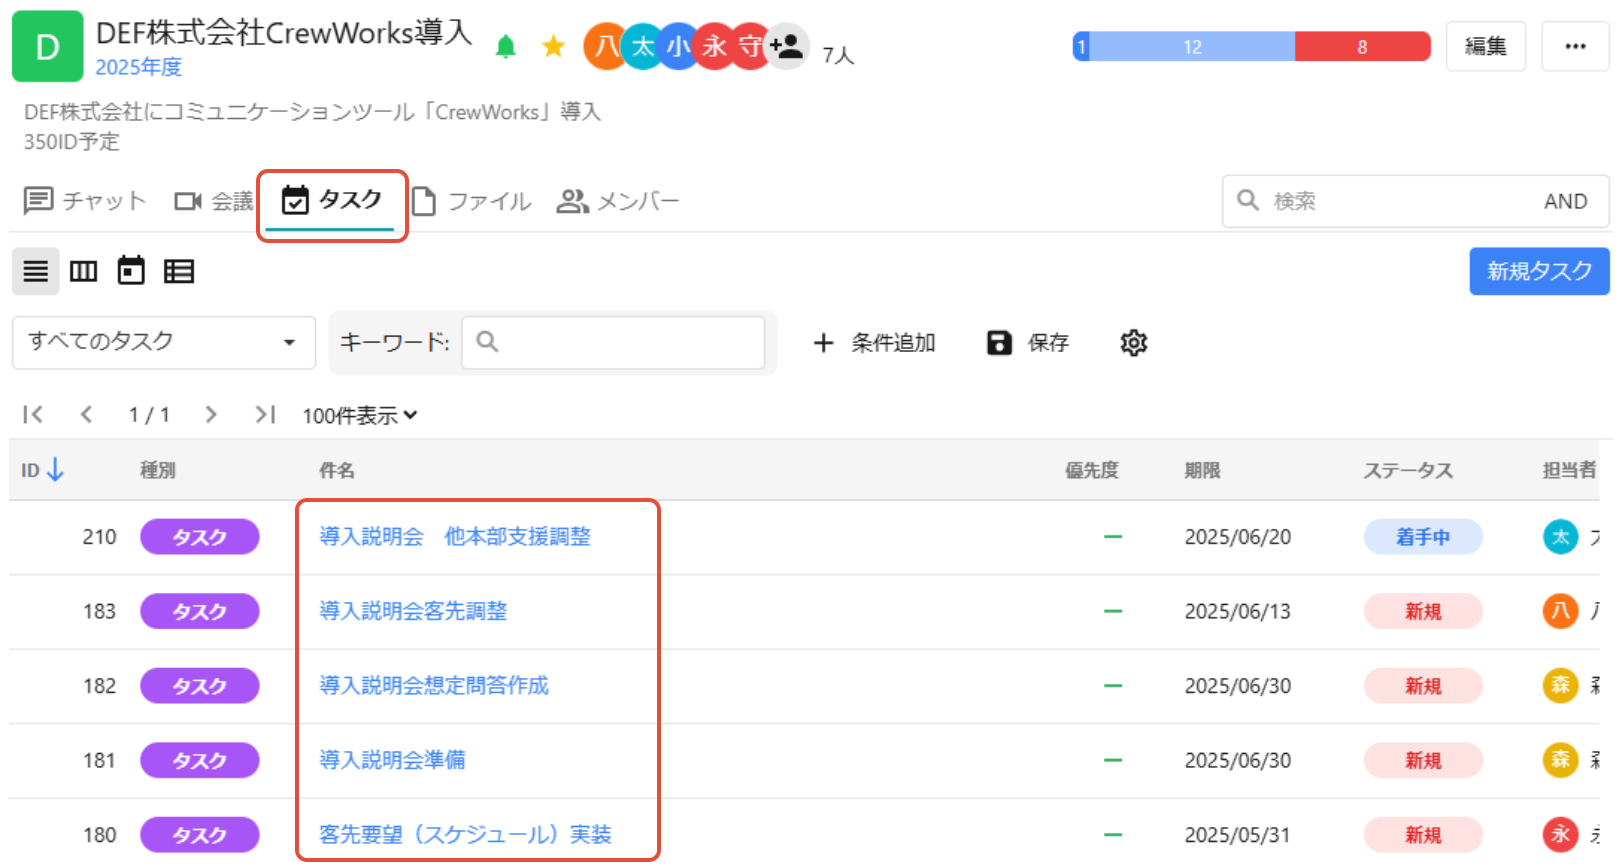Viewport: 1619px width, 866px height.
Task: Click the ID sort descending arrow
Action: [x=56, y=469]
